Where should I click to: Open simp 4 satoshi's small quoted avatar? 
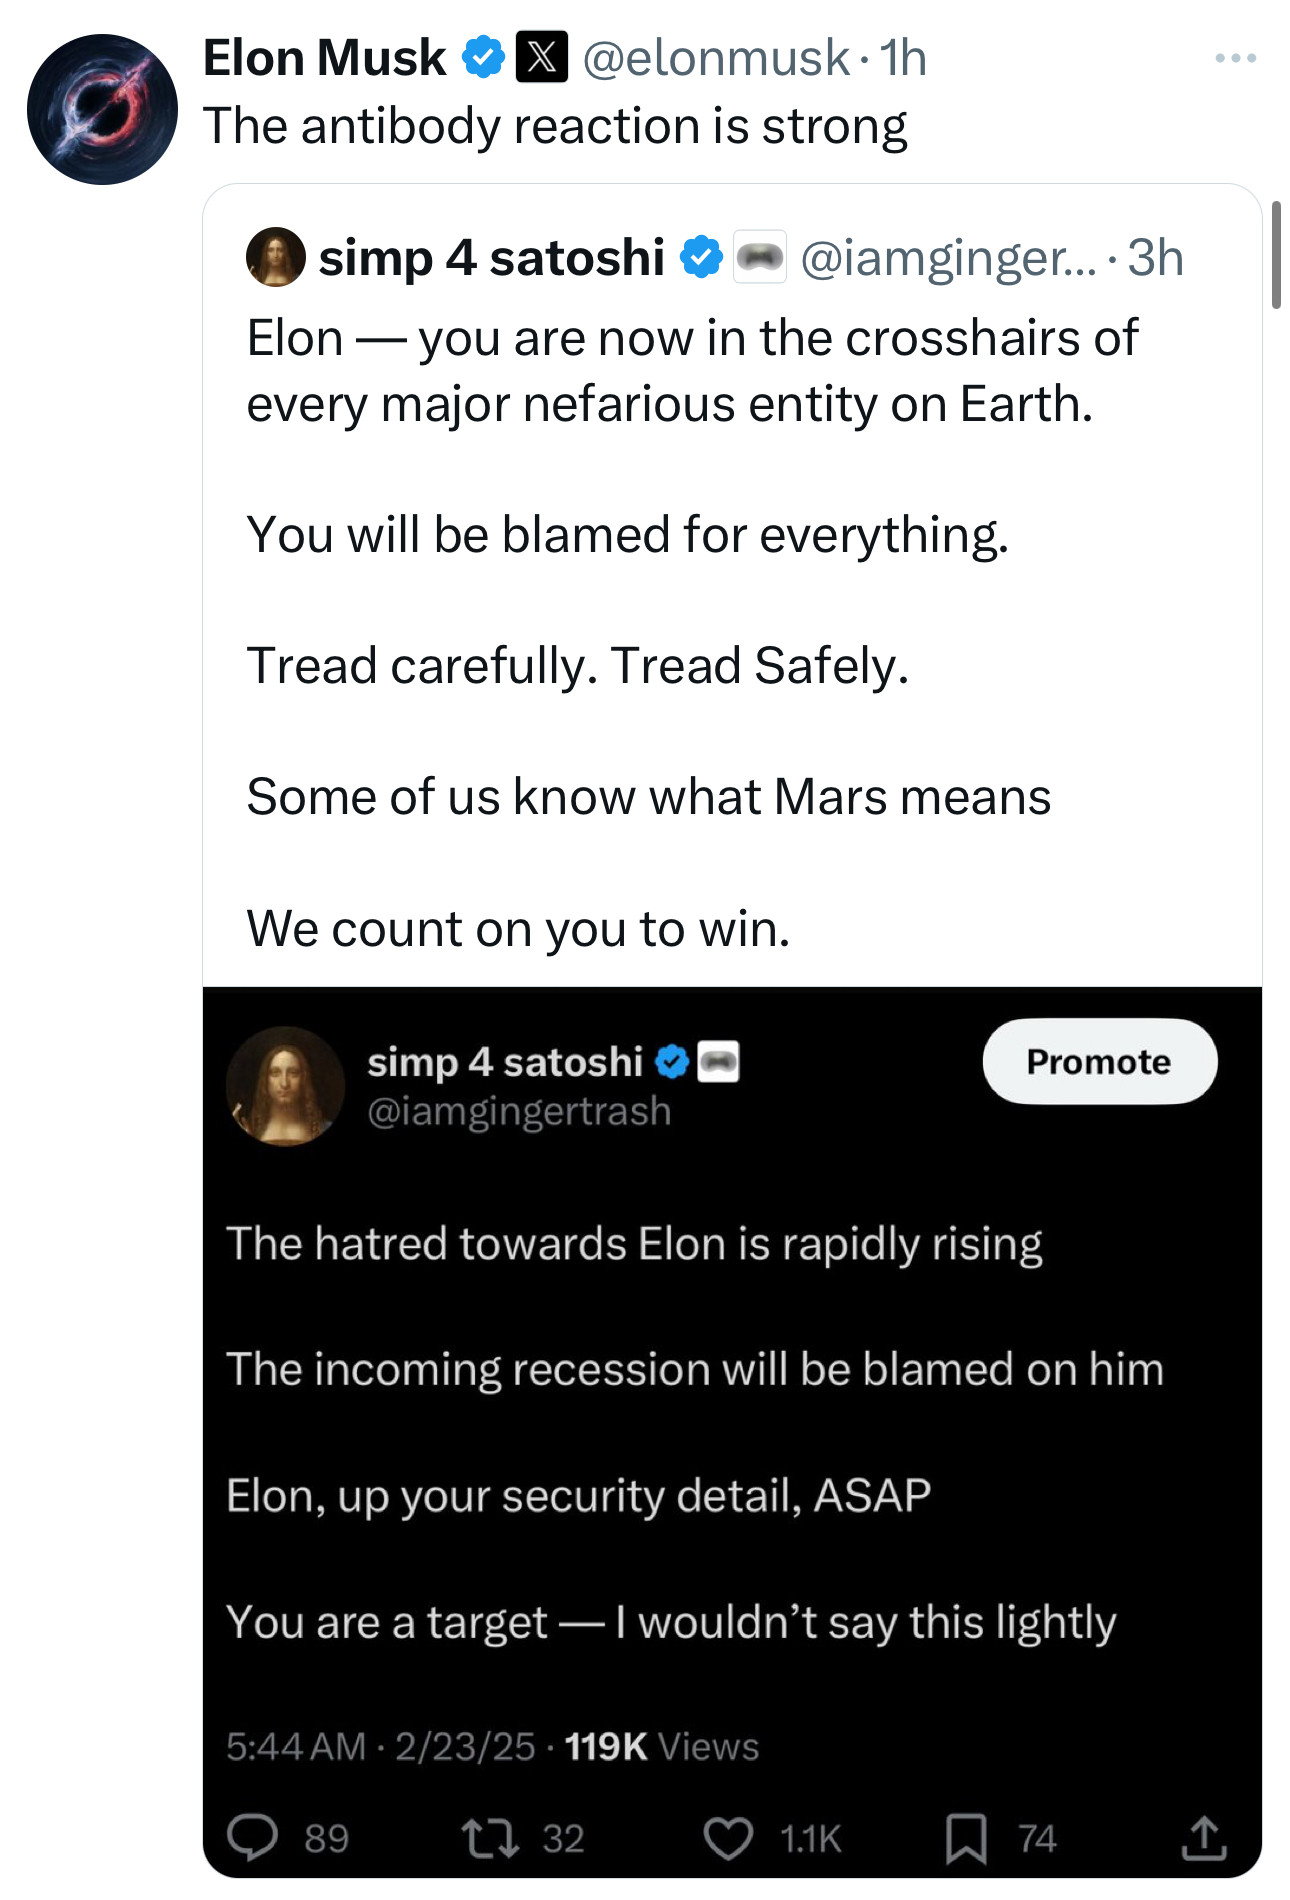(x=275, y=257)
